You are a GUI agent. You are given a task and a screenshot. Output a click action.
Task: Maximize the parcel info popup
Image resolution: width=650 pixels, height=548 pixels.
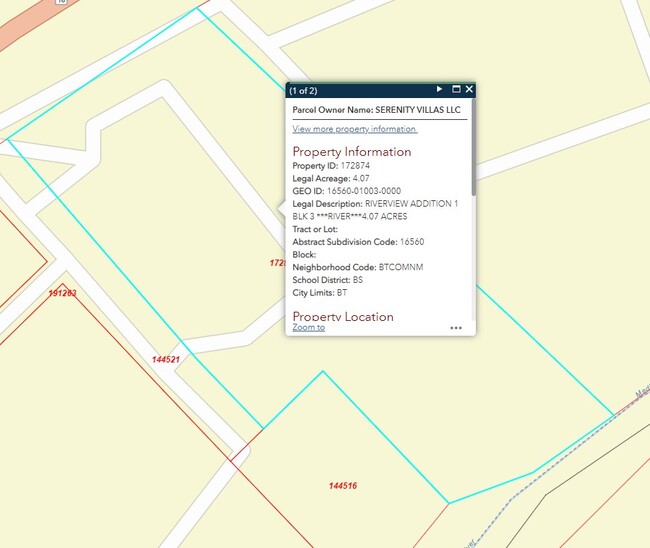pos(455,90)
